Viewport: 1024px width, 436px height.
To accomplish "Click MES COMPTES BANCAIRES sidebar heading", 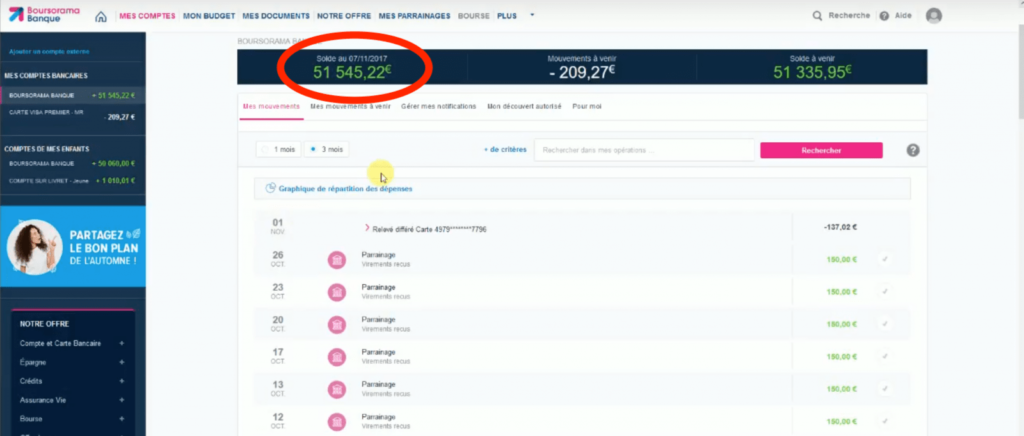I will 46,76.
